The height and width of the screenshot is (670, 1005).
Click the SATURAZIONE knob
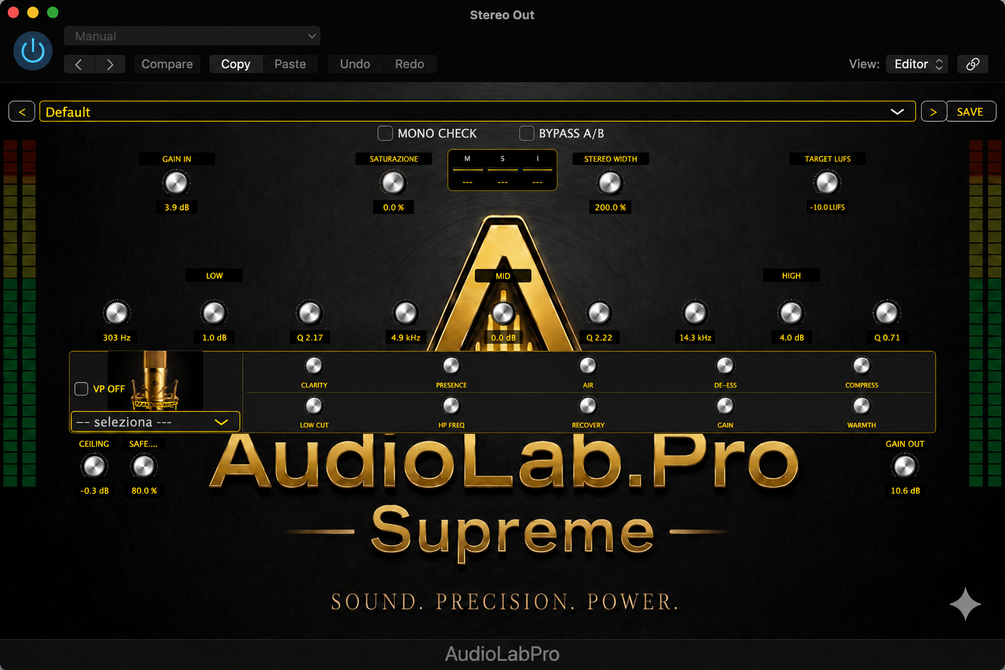(x=393, y=183)
